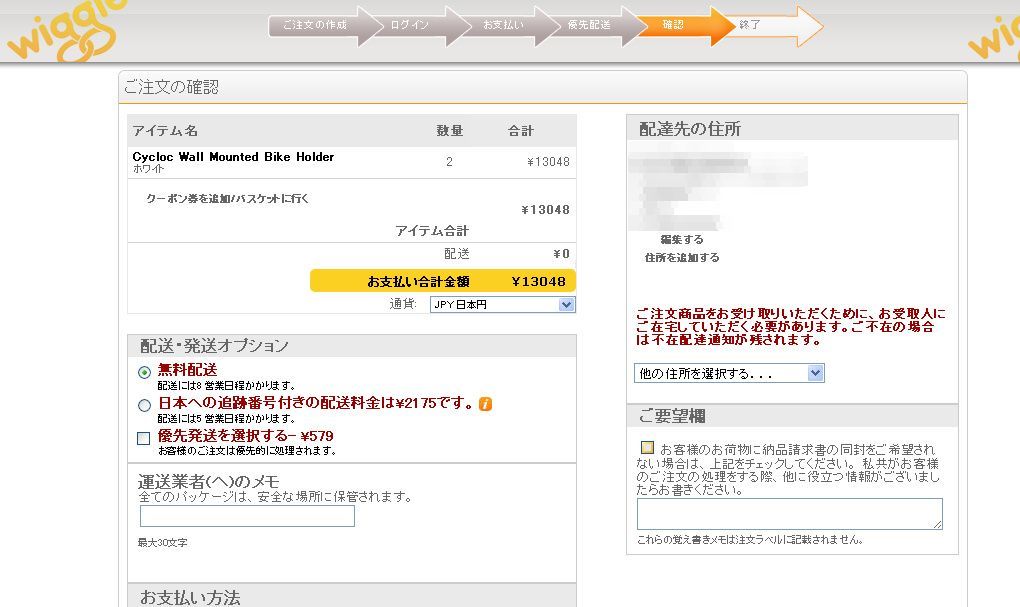
Task: Expand the 他の住所を選択する address dropdown
Action: pos(729,373)
